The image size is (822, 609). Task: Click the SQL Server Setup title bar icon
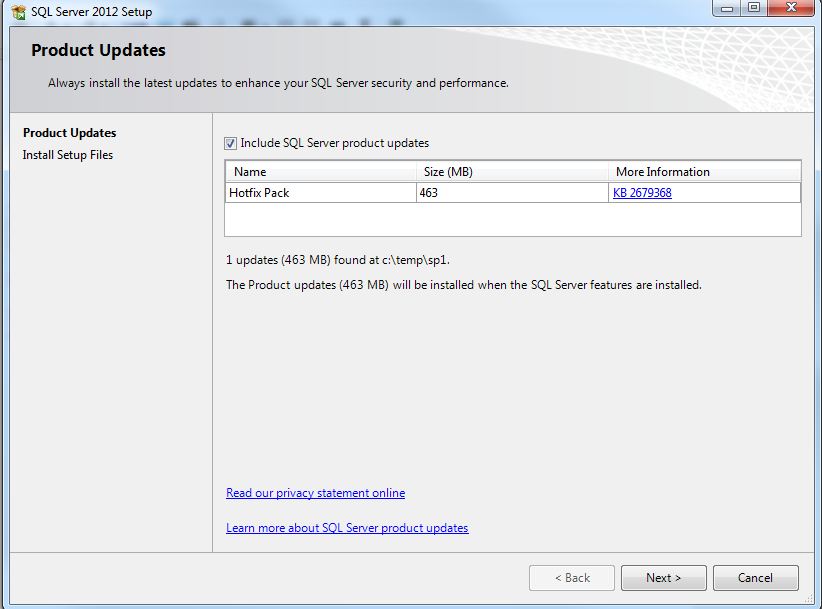[x=18, y=12]
